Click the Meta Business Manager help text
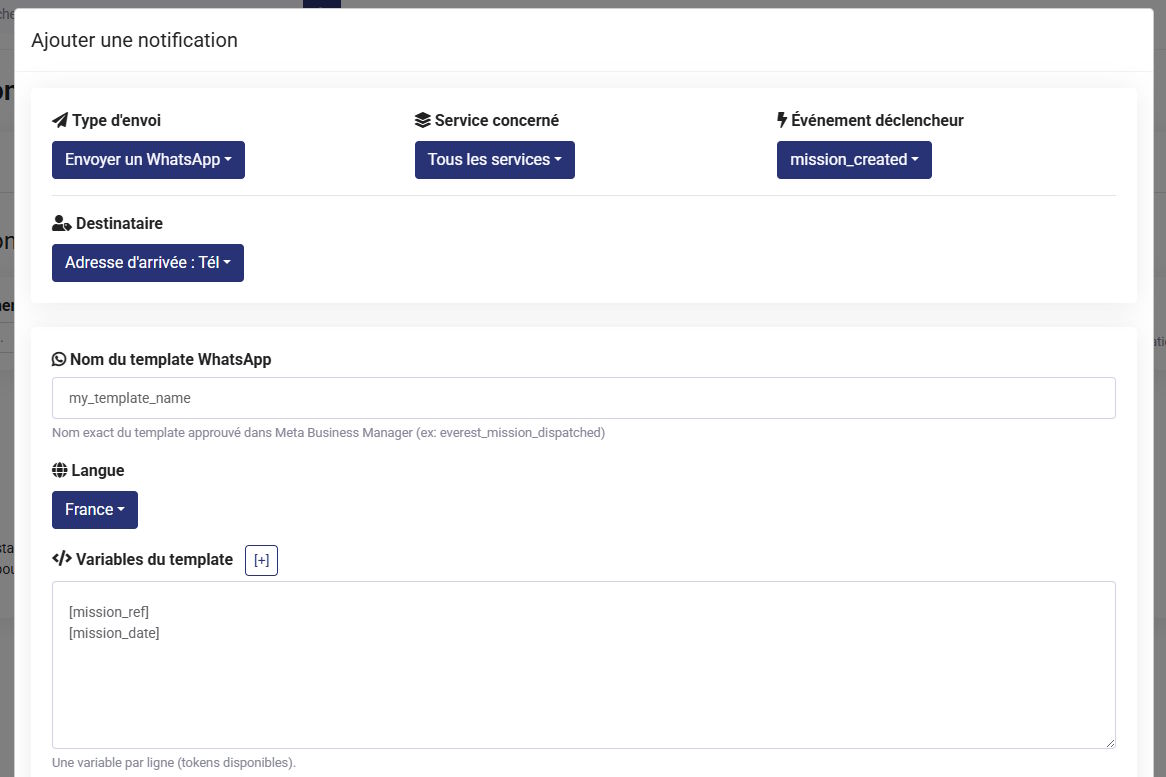 [x=328, y=433]
